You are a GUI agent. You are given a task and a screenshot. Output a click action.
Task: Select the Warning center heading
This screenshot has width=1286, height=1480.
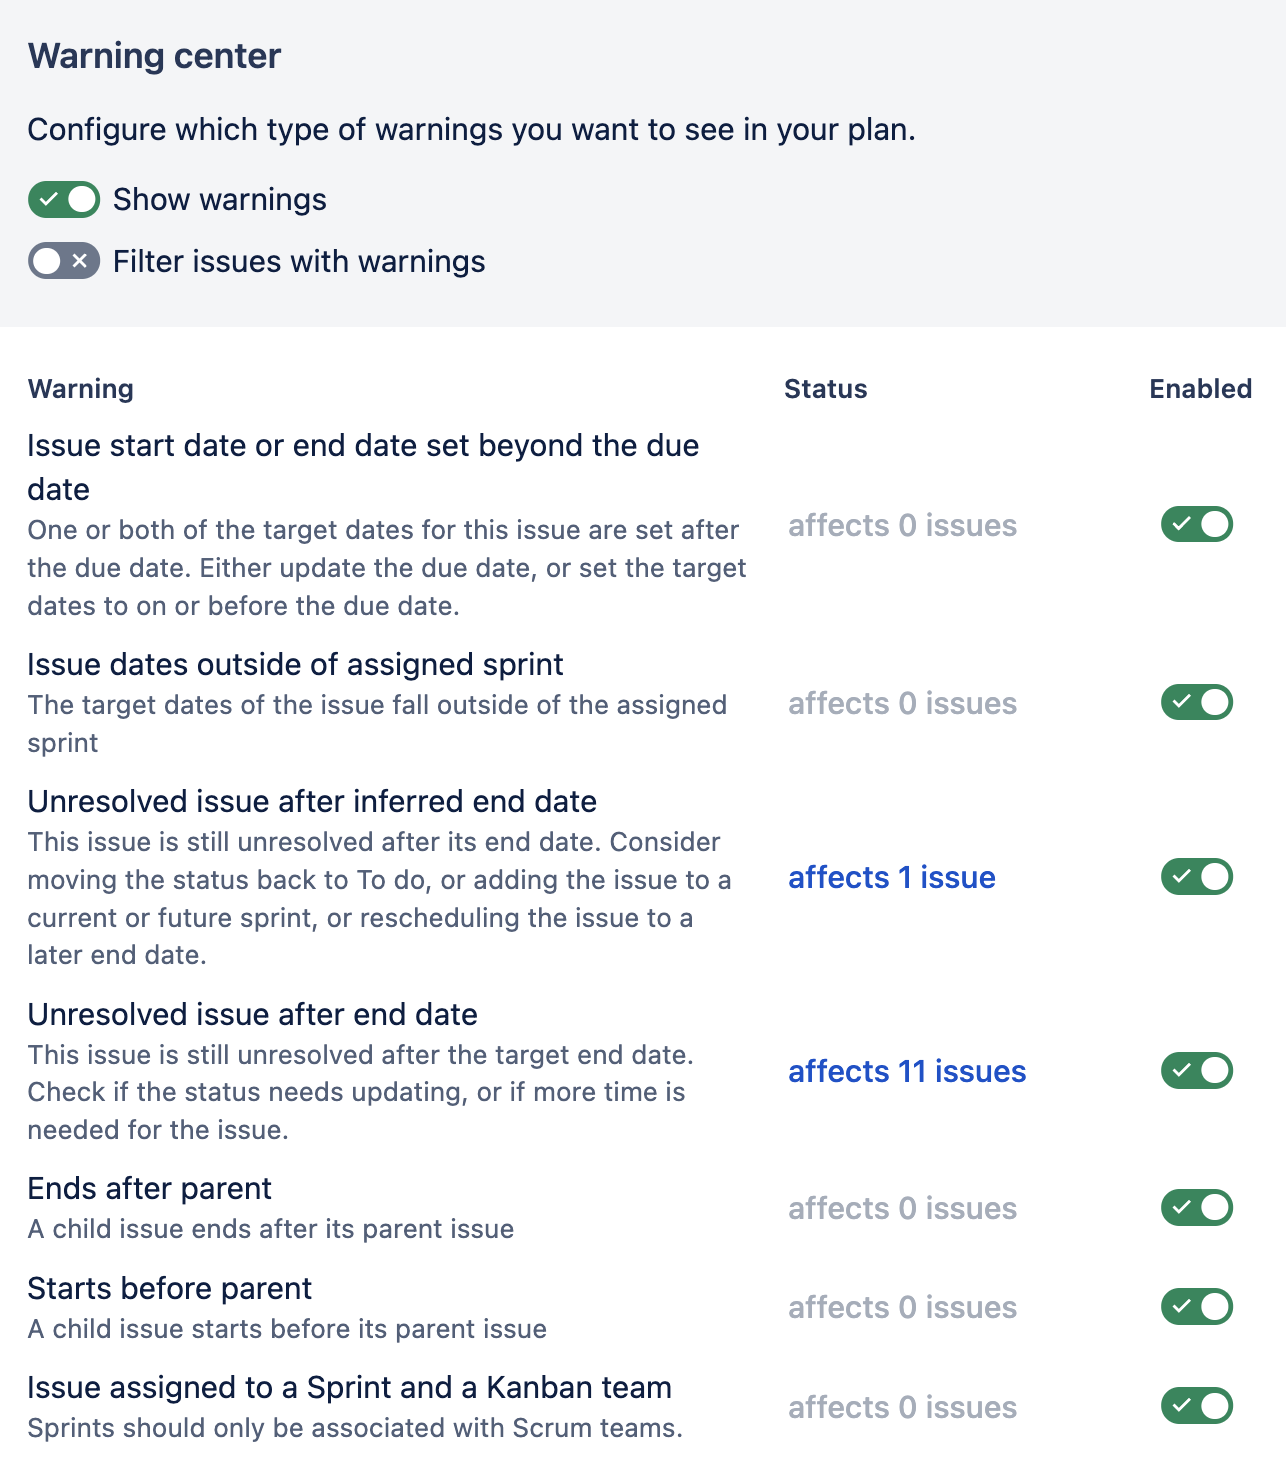click(154, 55)
